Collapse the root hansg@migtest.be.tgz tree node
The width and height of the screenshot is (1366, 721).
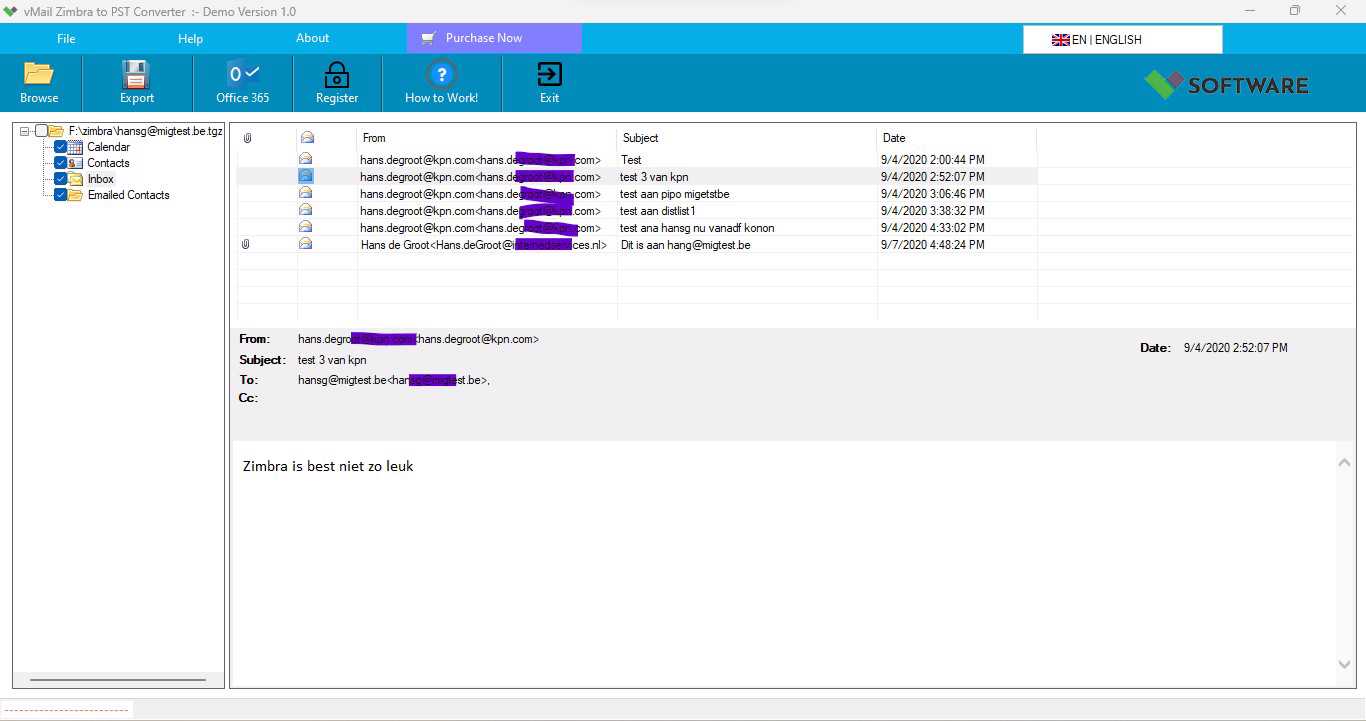24,131
